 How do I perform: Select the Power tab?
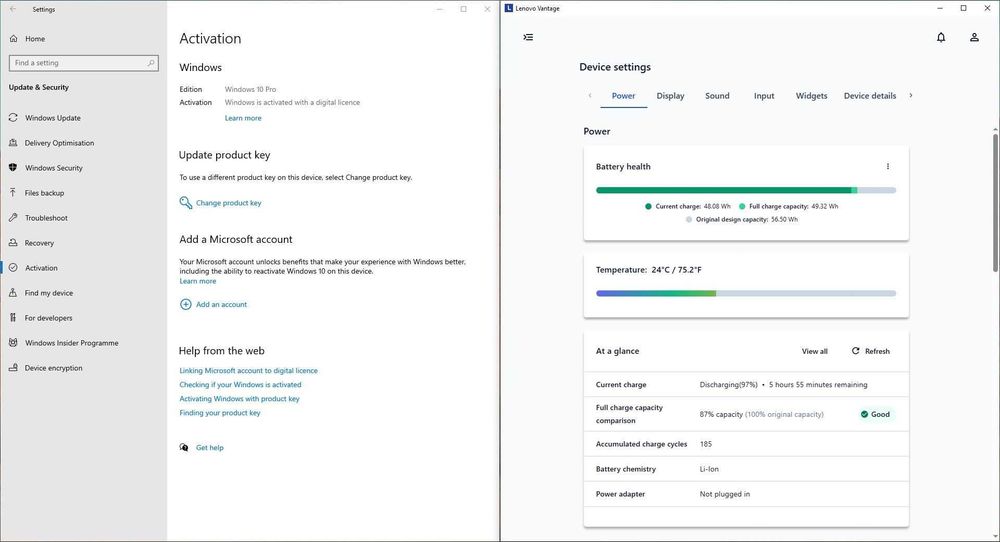coord(623,96)
